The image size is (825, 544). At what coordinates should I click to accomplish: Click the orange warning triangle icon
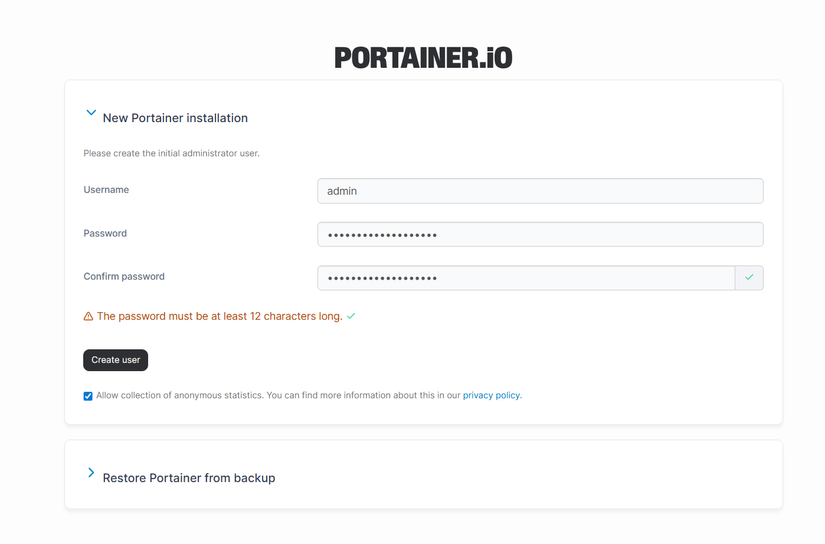pyautogui.click(x=88, y=316)
